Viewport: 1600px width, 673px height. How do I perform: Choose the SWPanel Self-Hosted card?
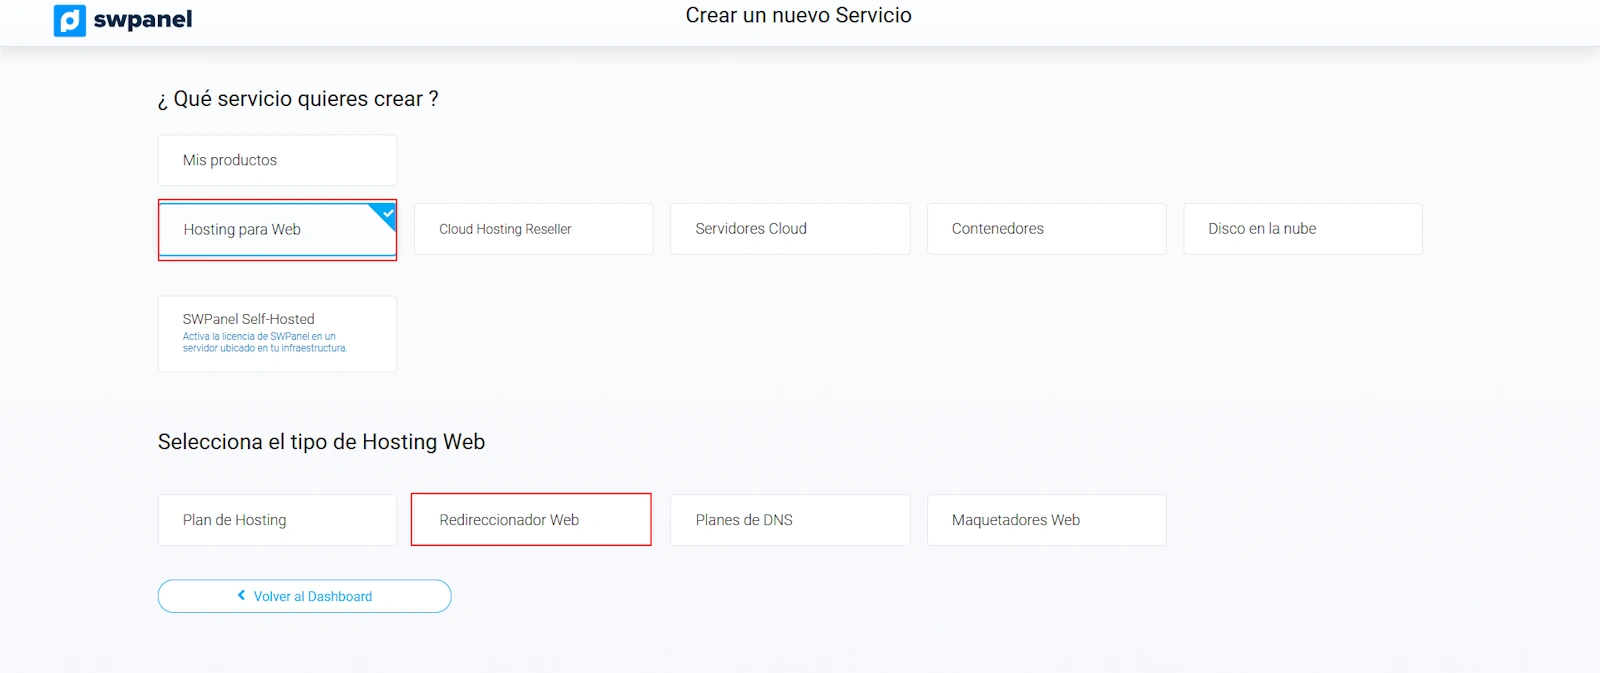(277, 320)
